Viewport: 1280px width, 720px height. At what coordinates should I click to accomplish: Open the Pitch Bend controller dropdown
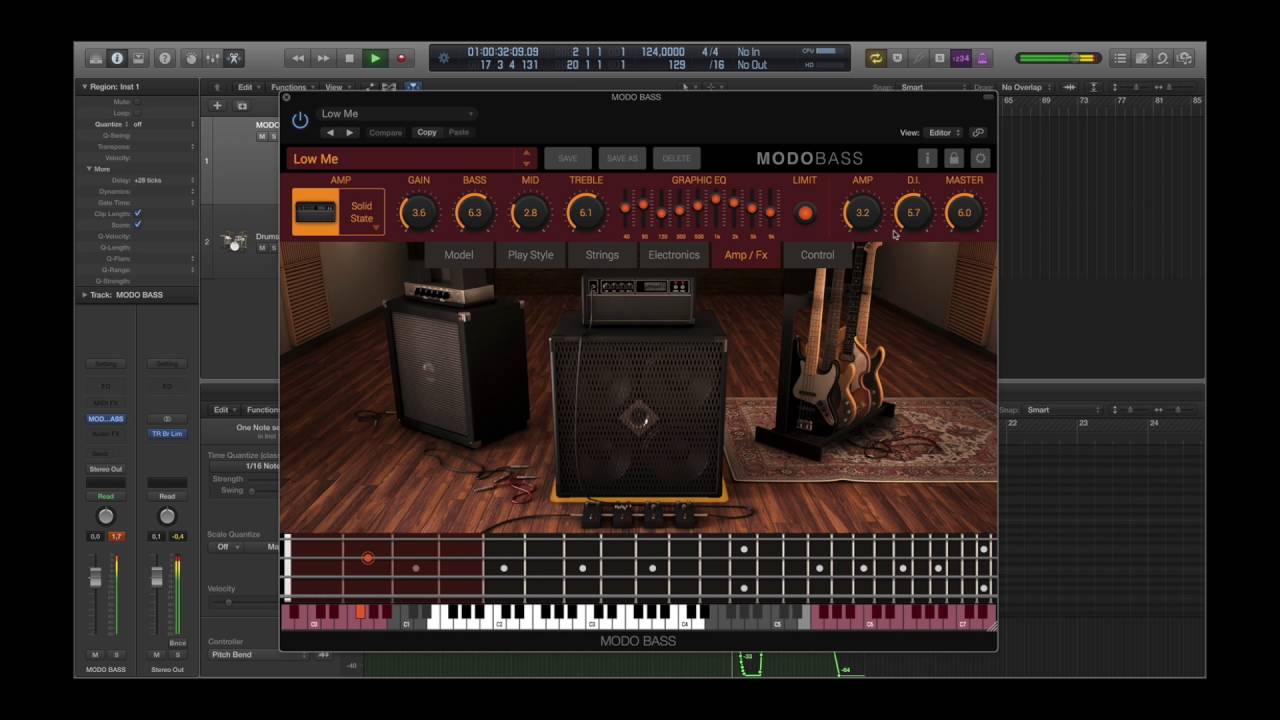[x=260, y=655]
